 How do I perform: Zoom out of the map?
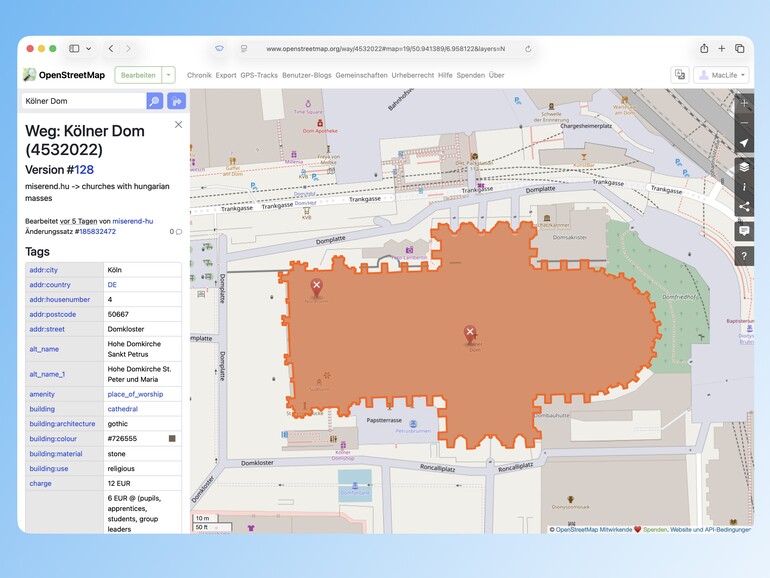click(744, 123)
